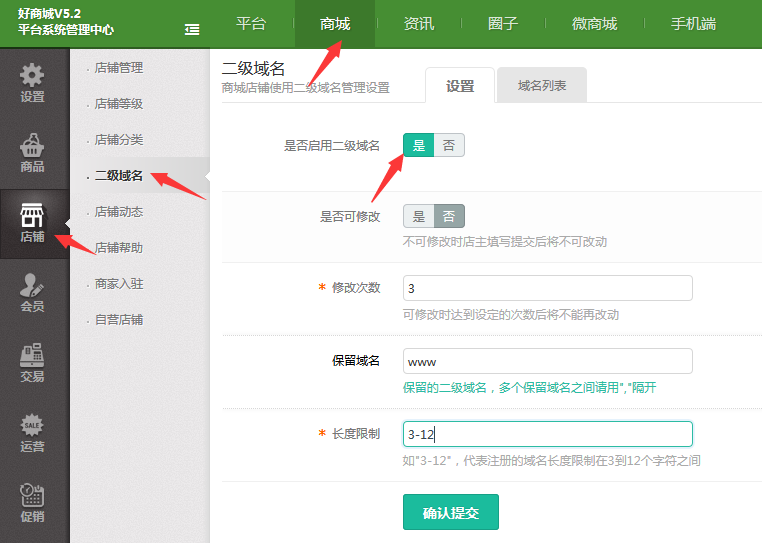The width and height of the screenshot is (762, 543).
Task: Open 店铺帮助 in the submenu
Action: click(119, 247)
